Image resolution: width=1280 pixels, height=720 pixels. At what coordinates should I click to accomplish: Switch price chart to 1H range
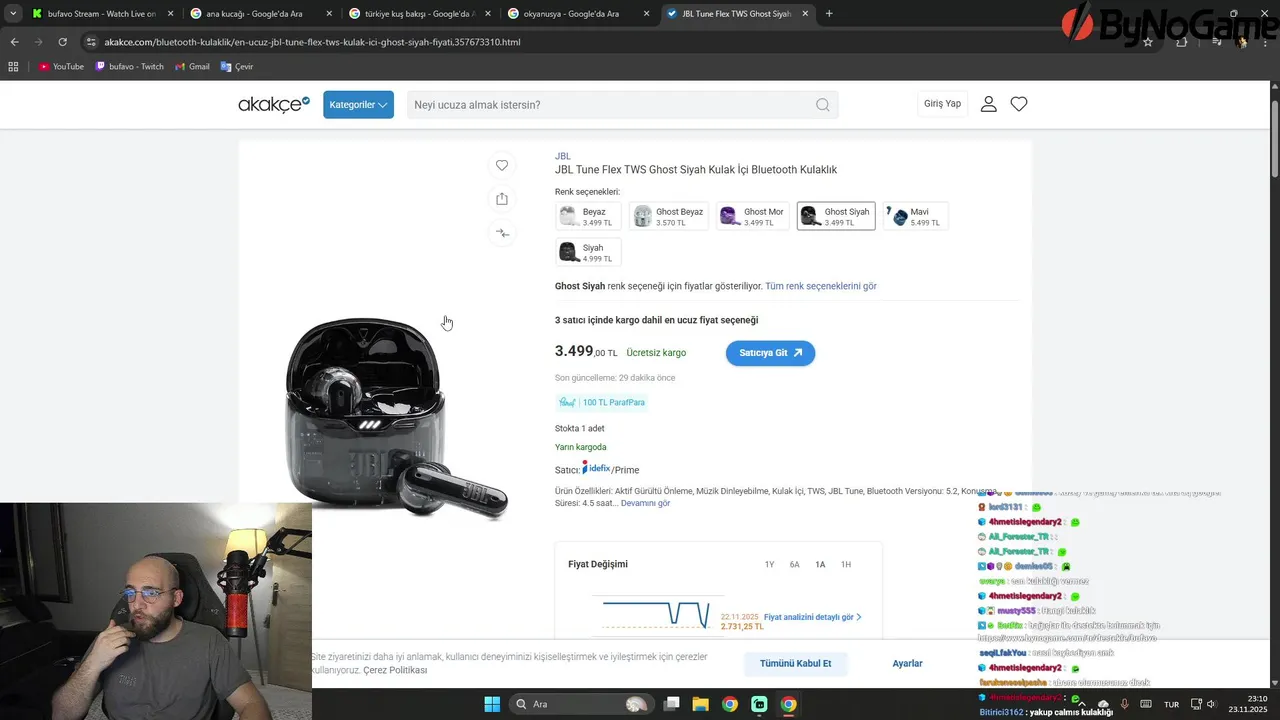coord(846,565)
